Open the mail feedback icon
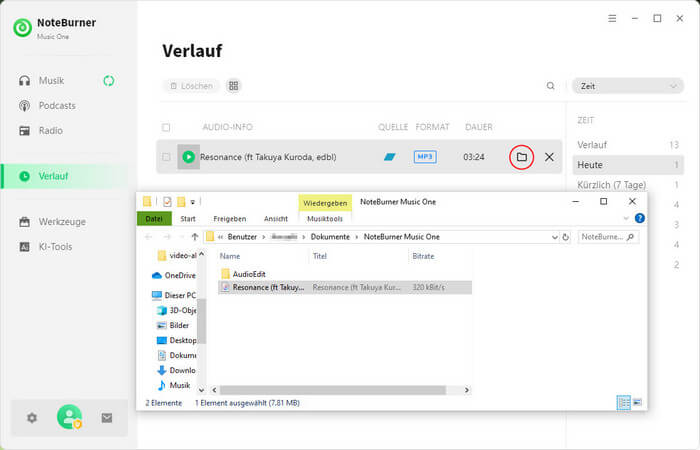 click(x=107, y=418)
